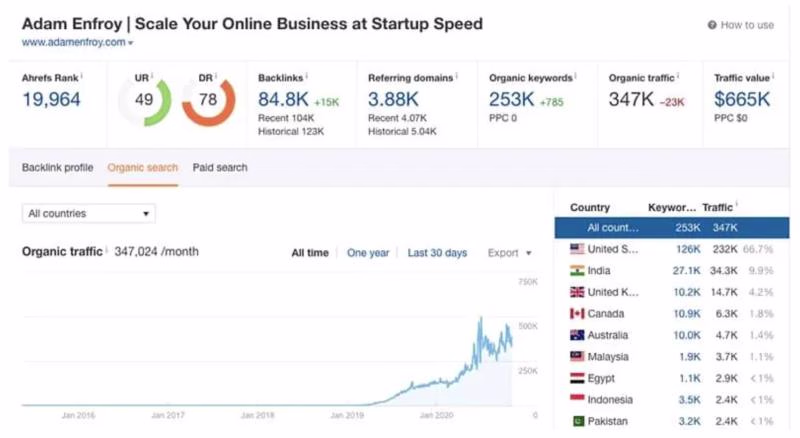The width and height of the screenshot is (800, 438).
Task: Click the United Kingdom flag icon
Action: (577, 292)
